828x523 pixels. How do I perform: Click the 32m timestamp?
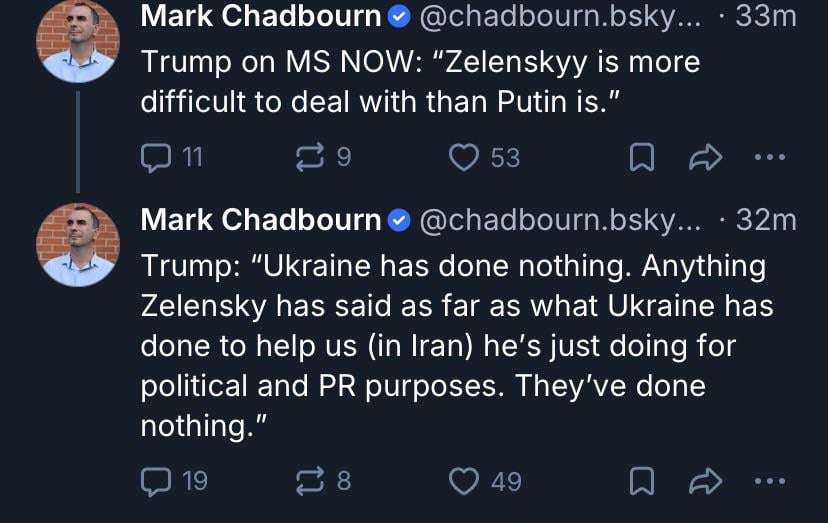coord(766,220)
